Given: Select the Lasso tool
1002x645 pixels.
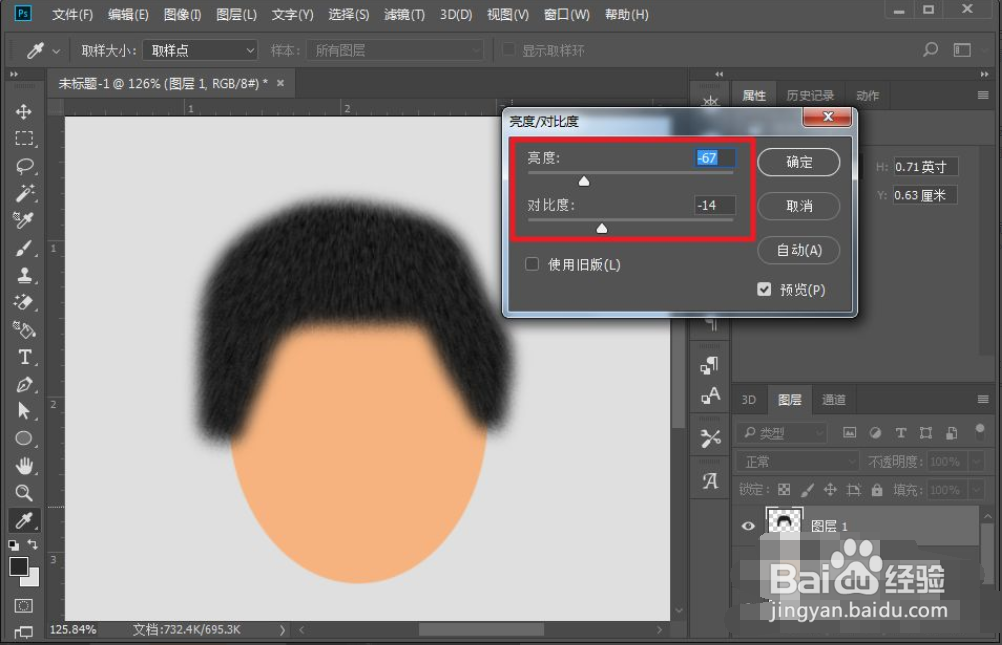Looking at the screenshot, I should pos(24,166).
